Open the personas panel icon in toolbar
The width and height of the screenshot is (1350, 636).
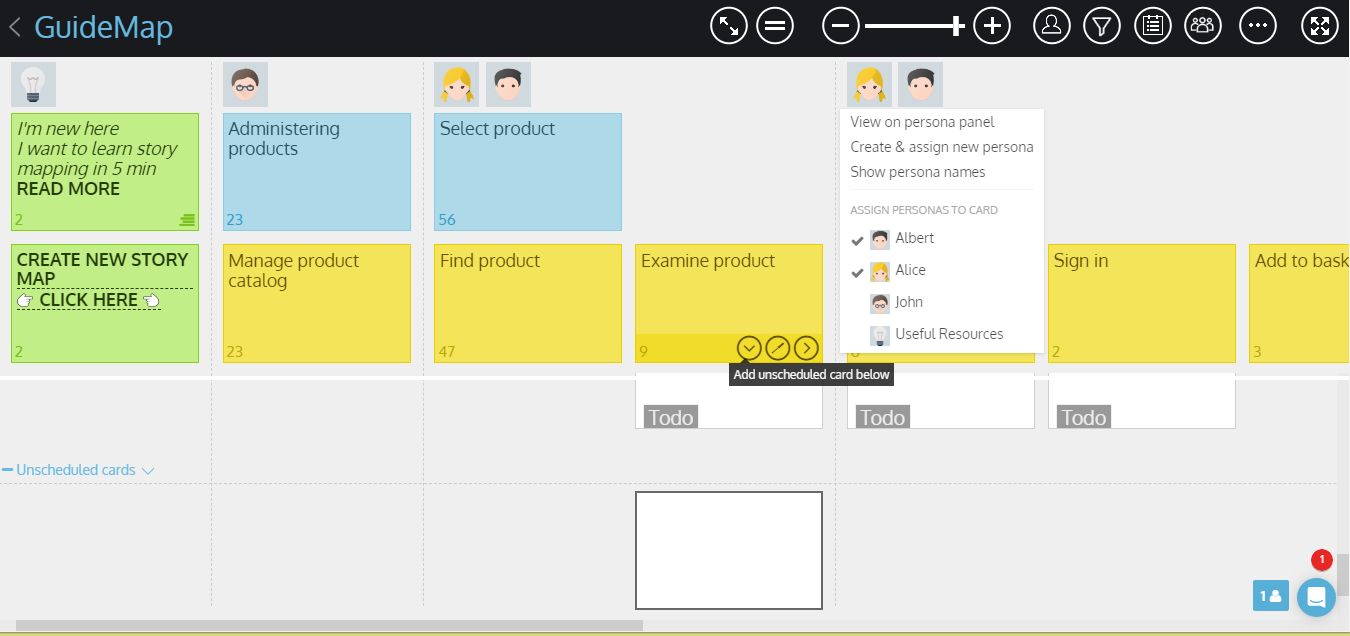(1051, 26)
